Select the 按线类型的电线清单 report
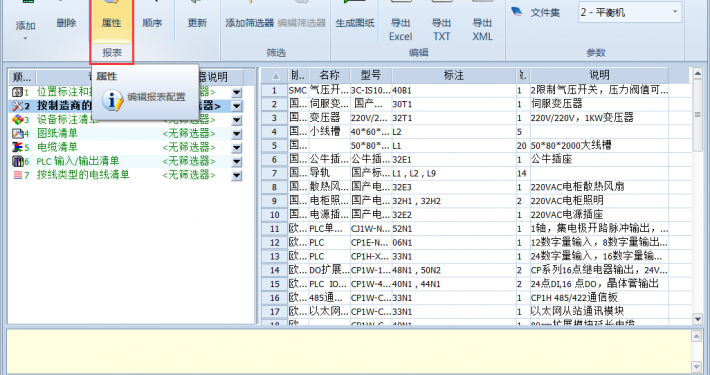Image resolution: width=710 pixels, height=375 pixels. (83, 174)
